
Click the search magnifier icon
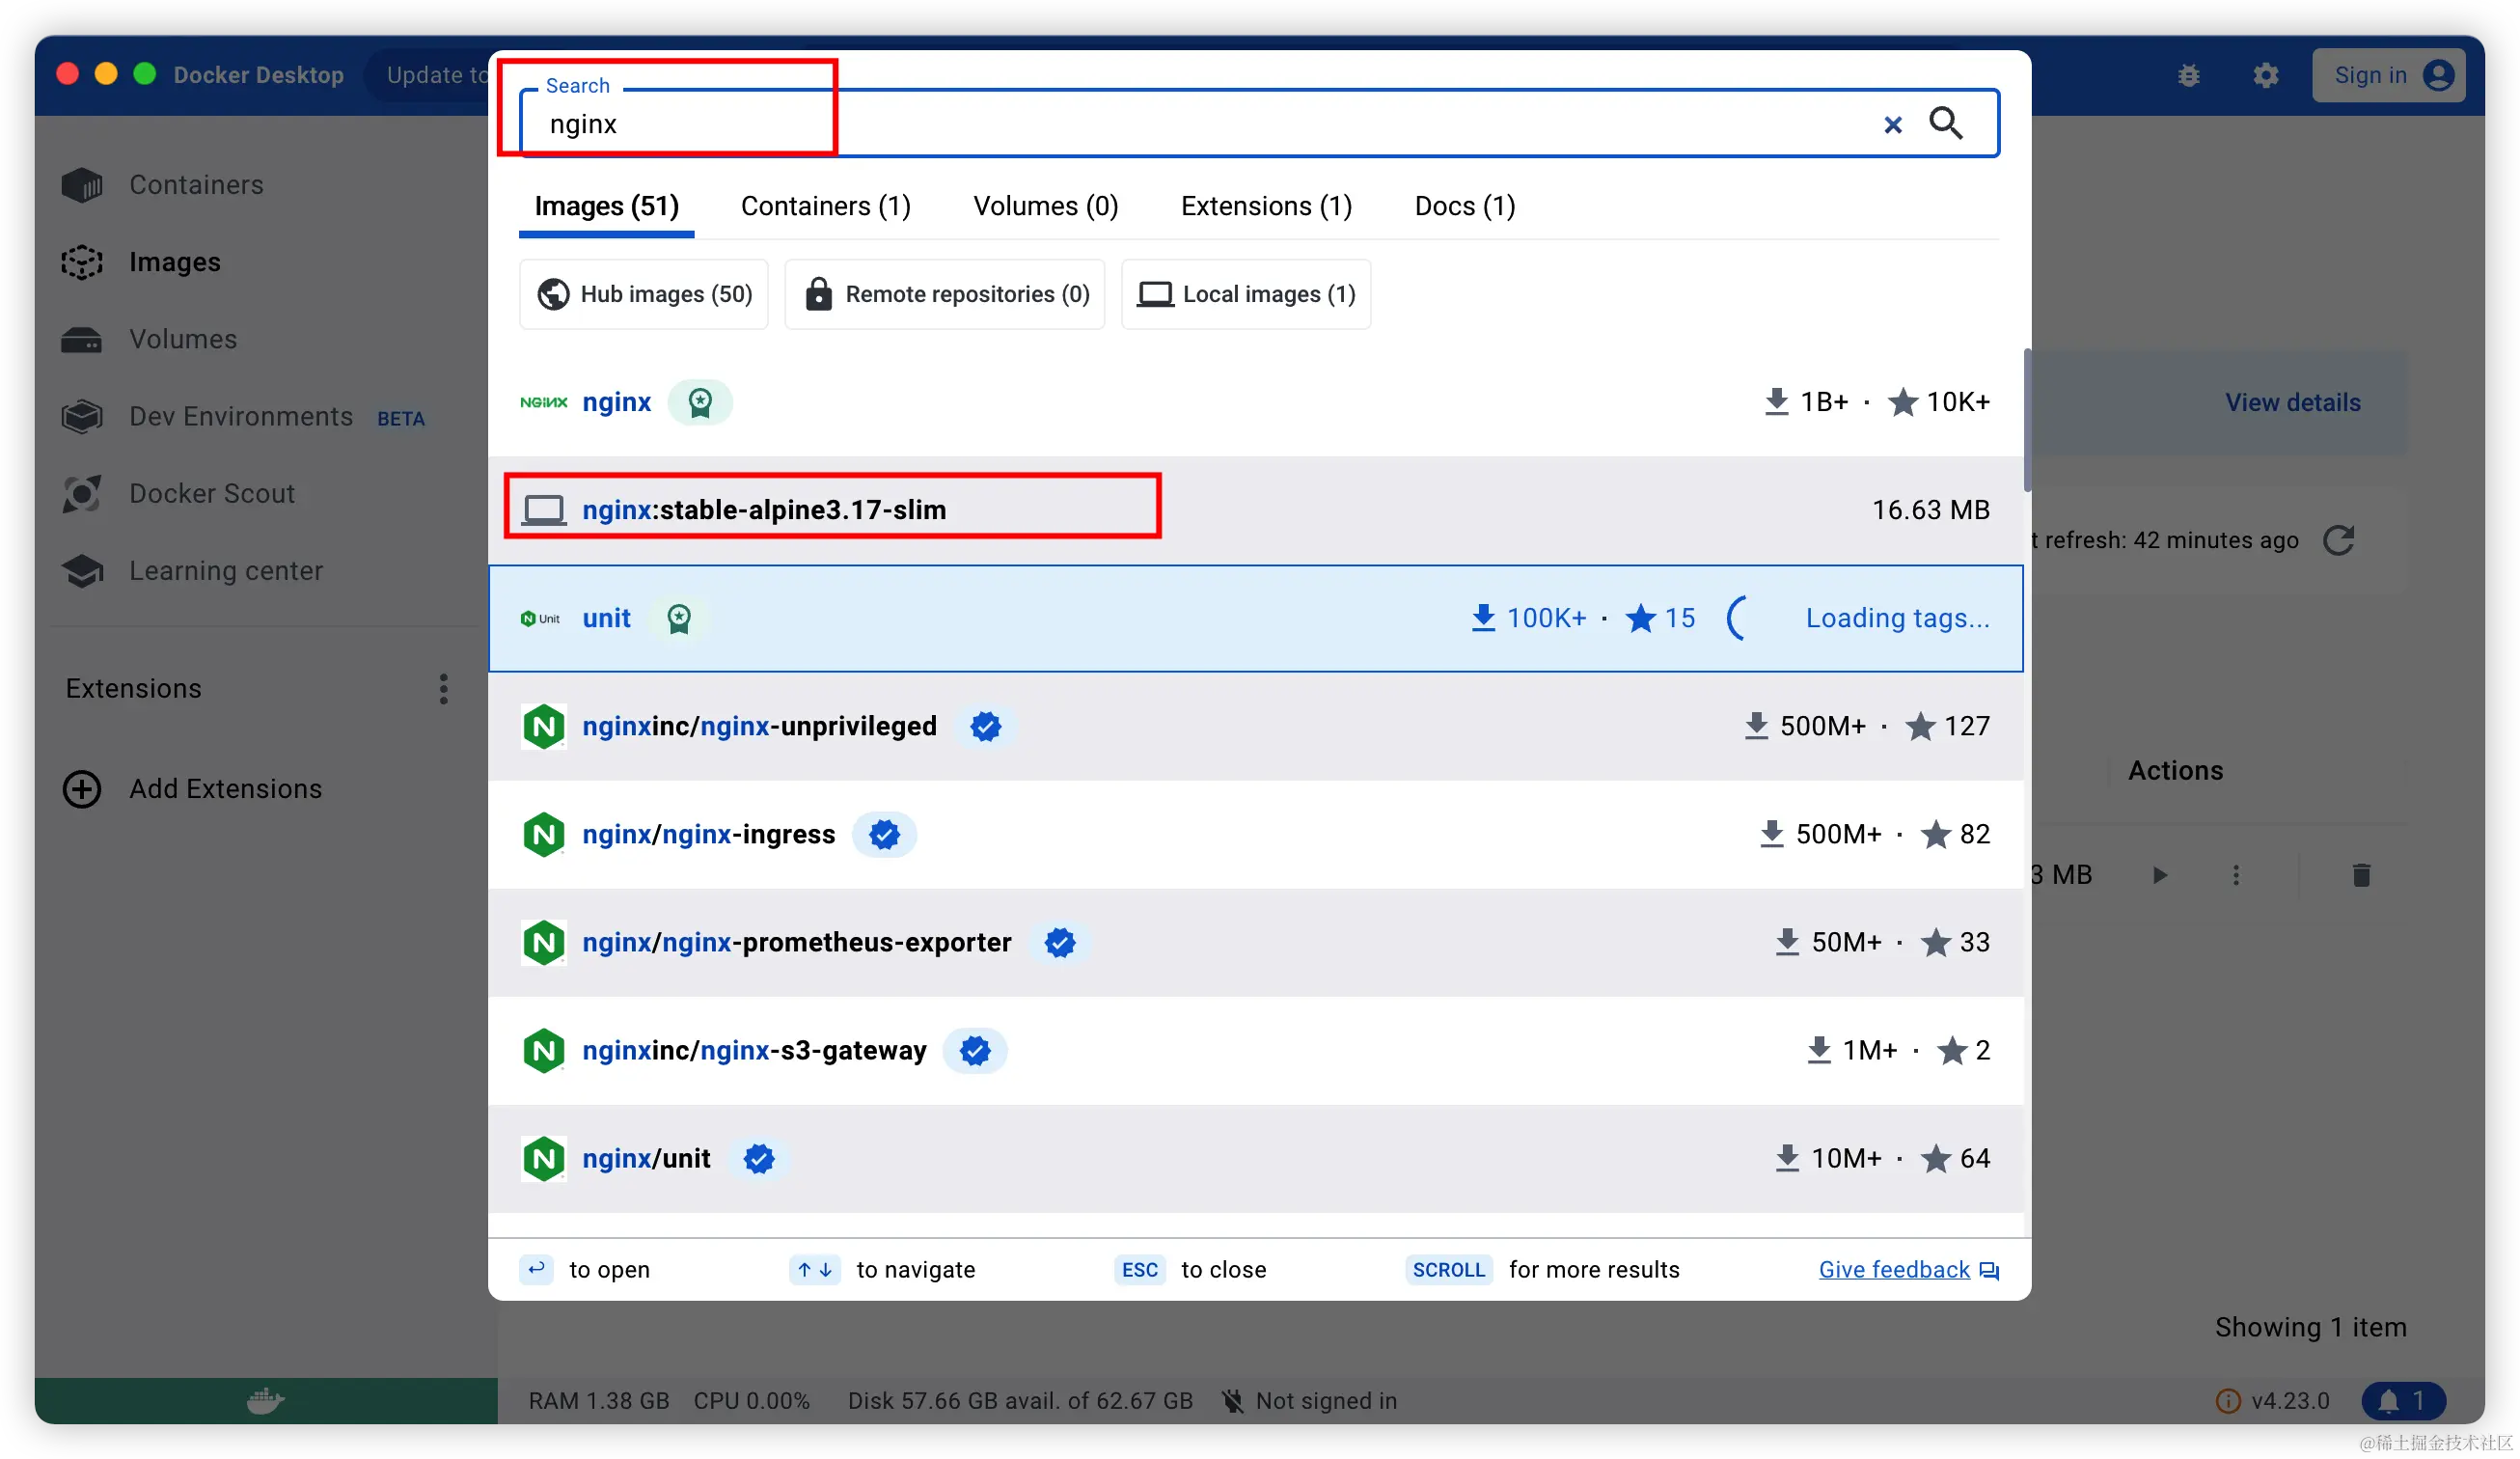tap(1945, 123)
